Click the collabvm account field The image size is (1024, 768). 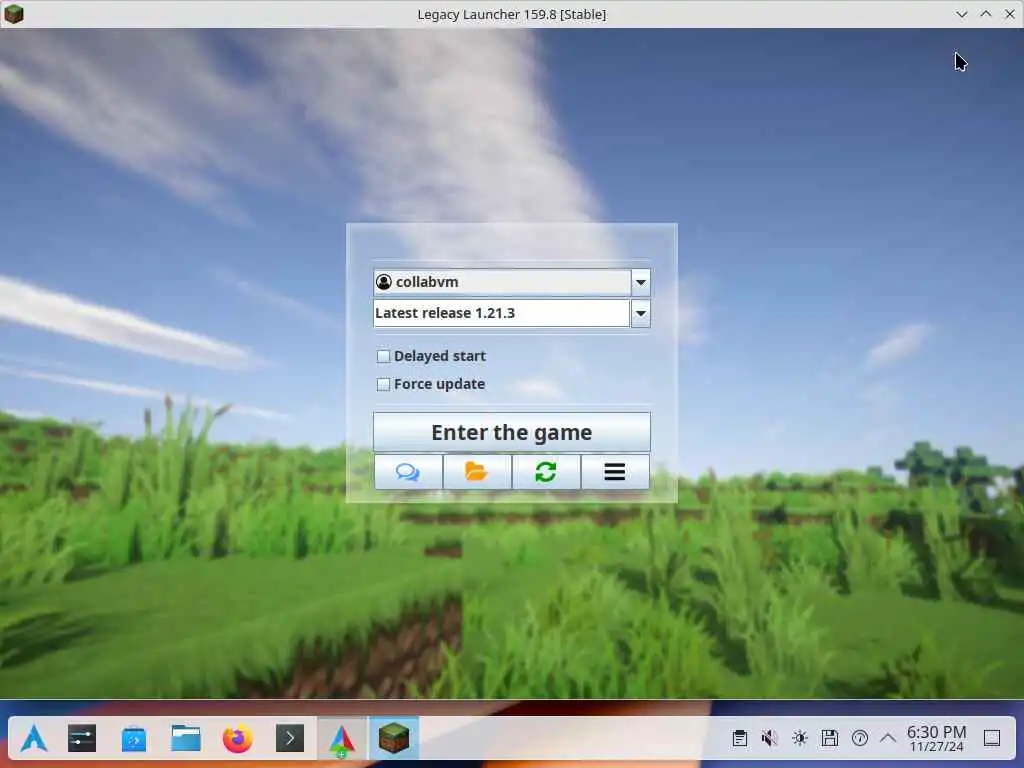coord(502,282)
